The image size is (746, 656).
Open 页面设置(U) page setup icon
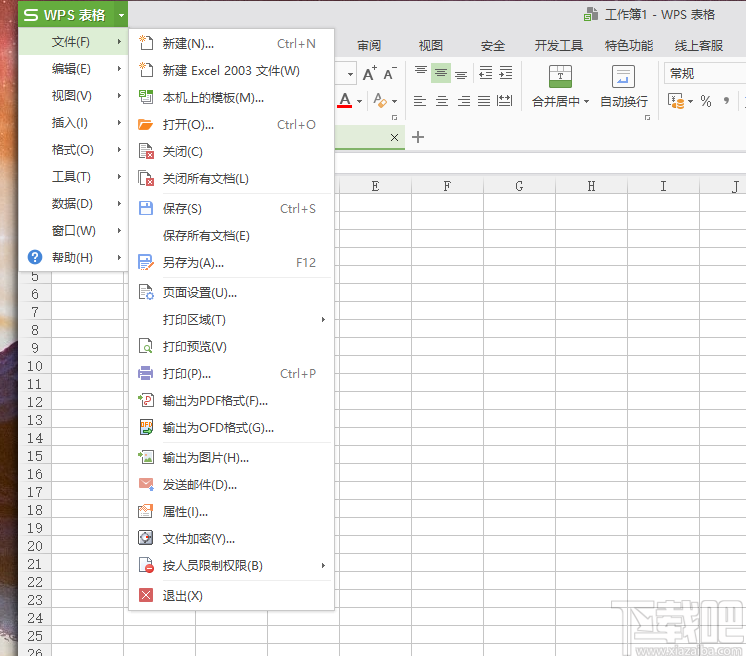click(x=146, y=292)
